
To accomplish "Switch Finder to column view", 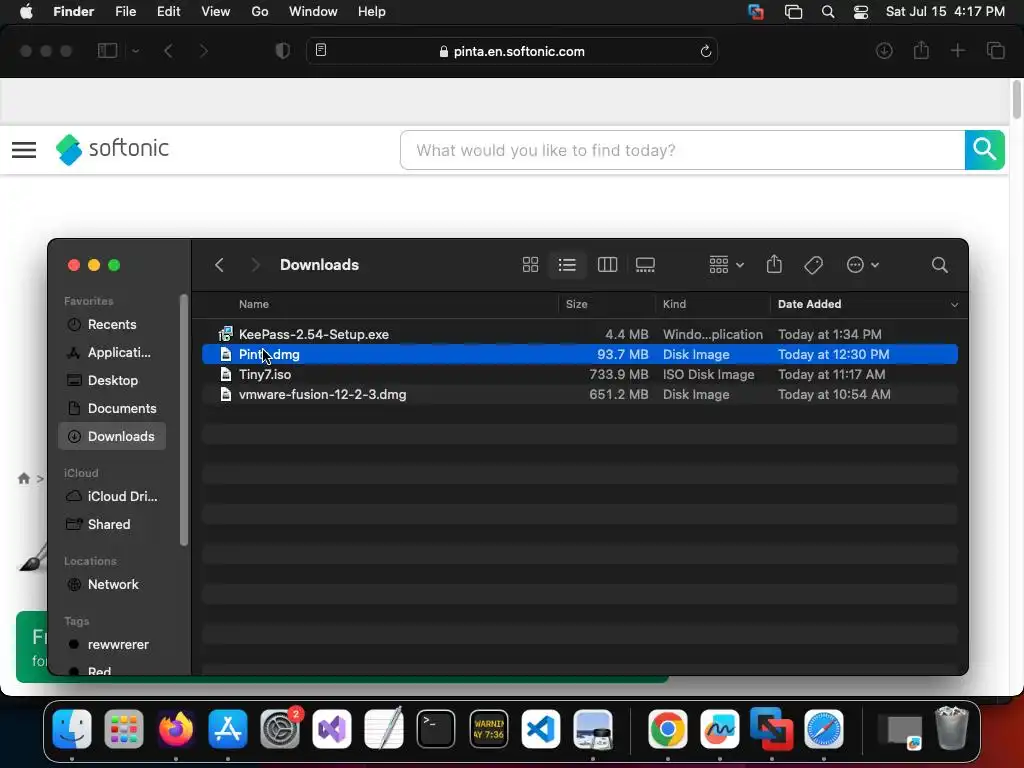I will click(x=607, y=264).
